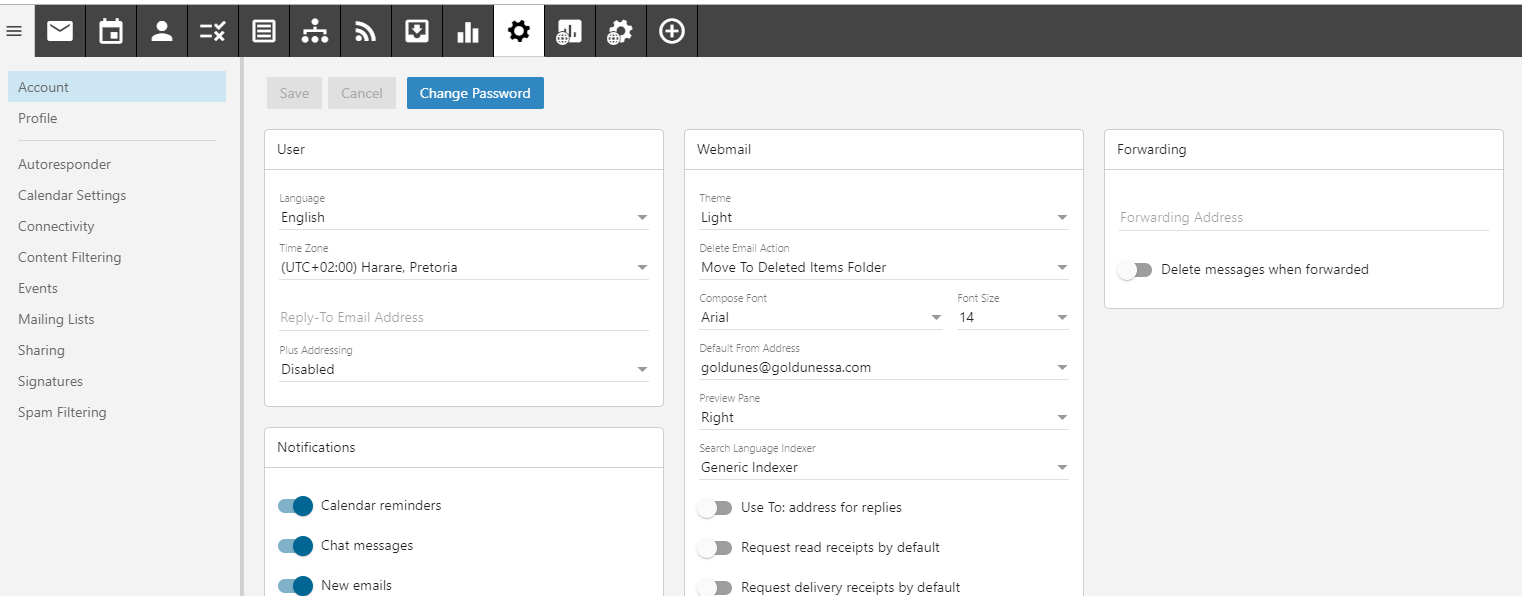Click the Change Password button
Image resolution: width=1522 pixels, height=596 pixels.
[x=475, y=93]
